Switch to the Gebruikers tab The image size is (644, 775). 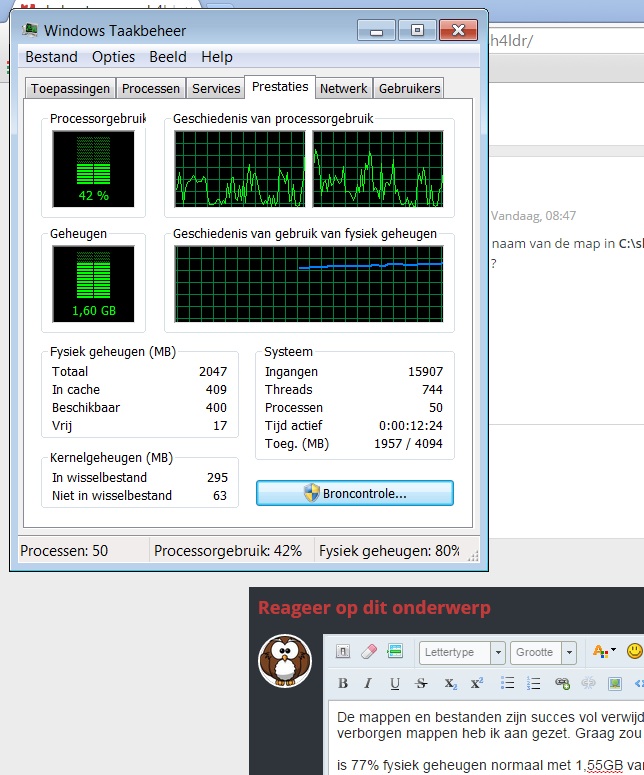point(409,88)
